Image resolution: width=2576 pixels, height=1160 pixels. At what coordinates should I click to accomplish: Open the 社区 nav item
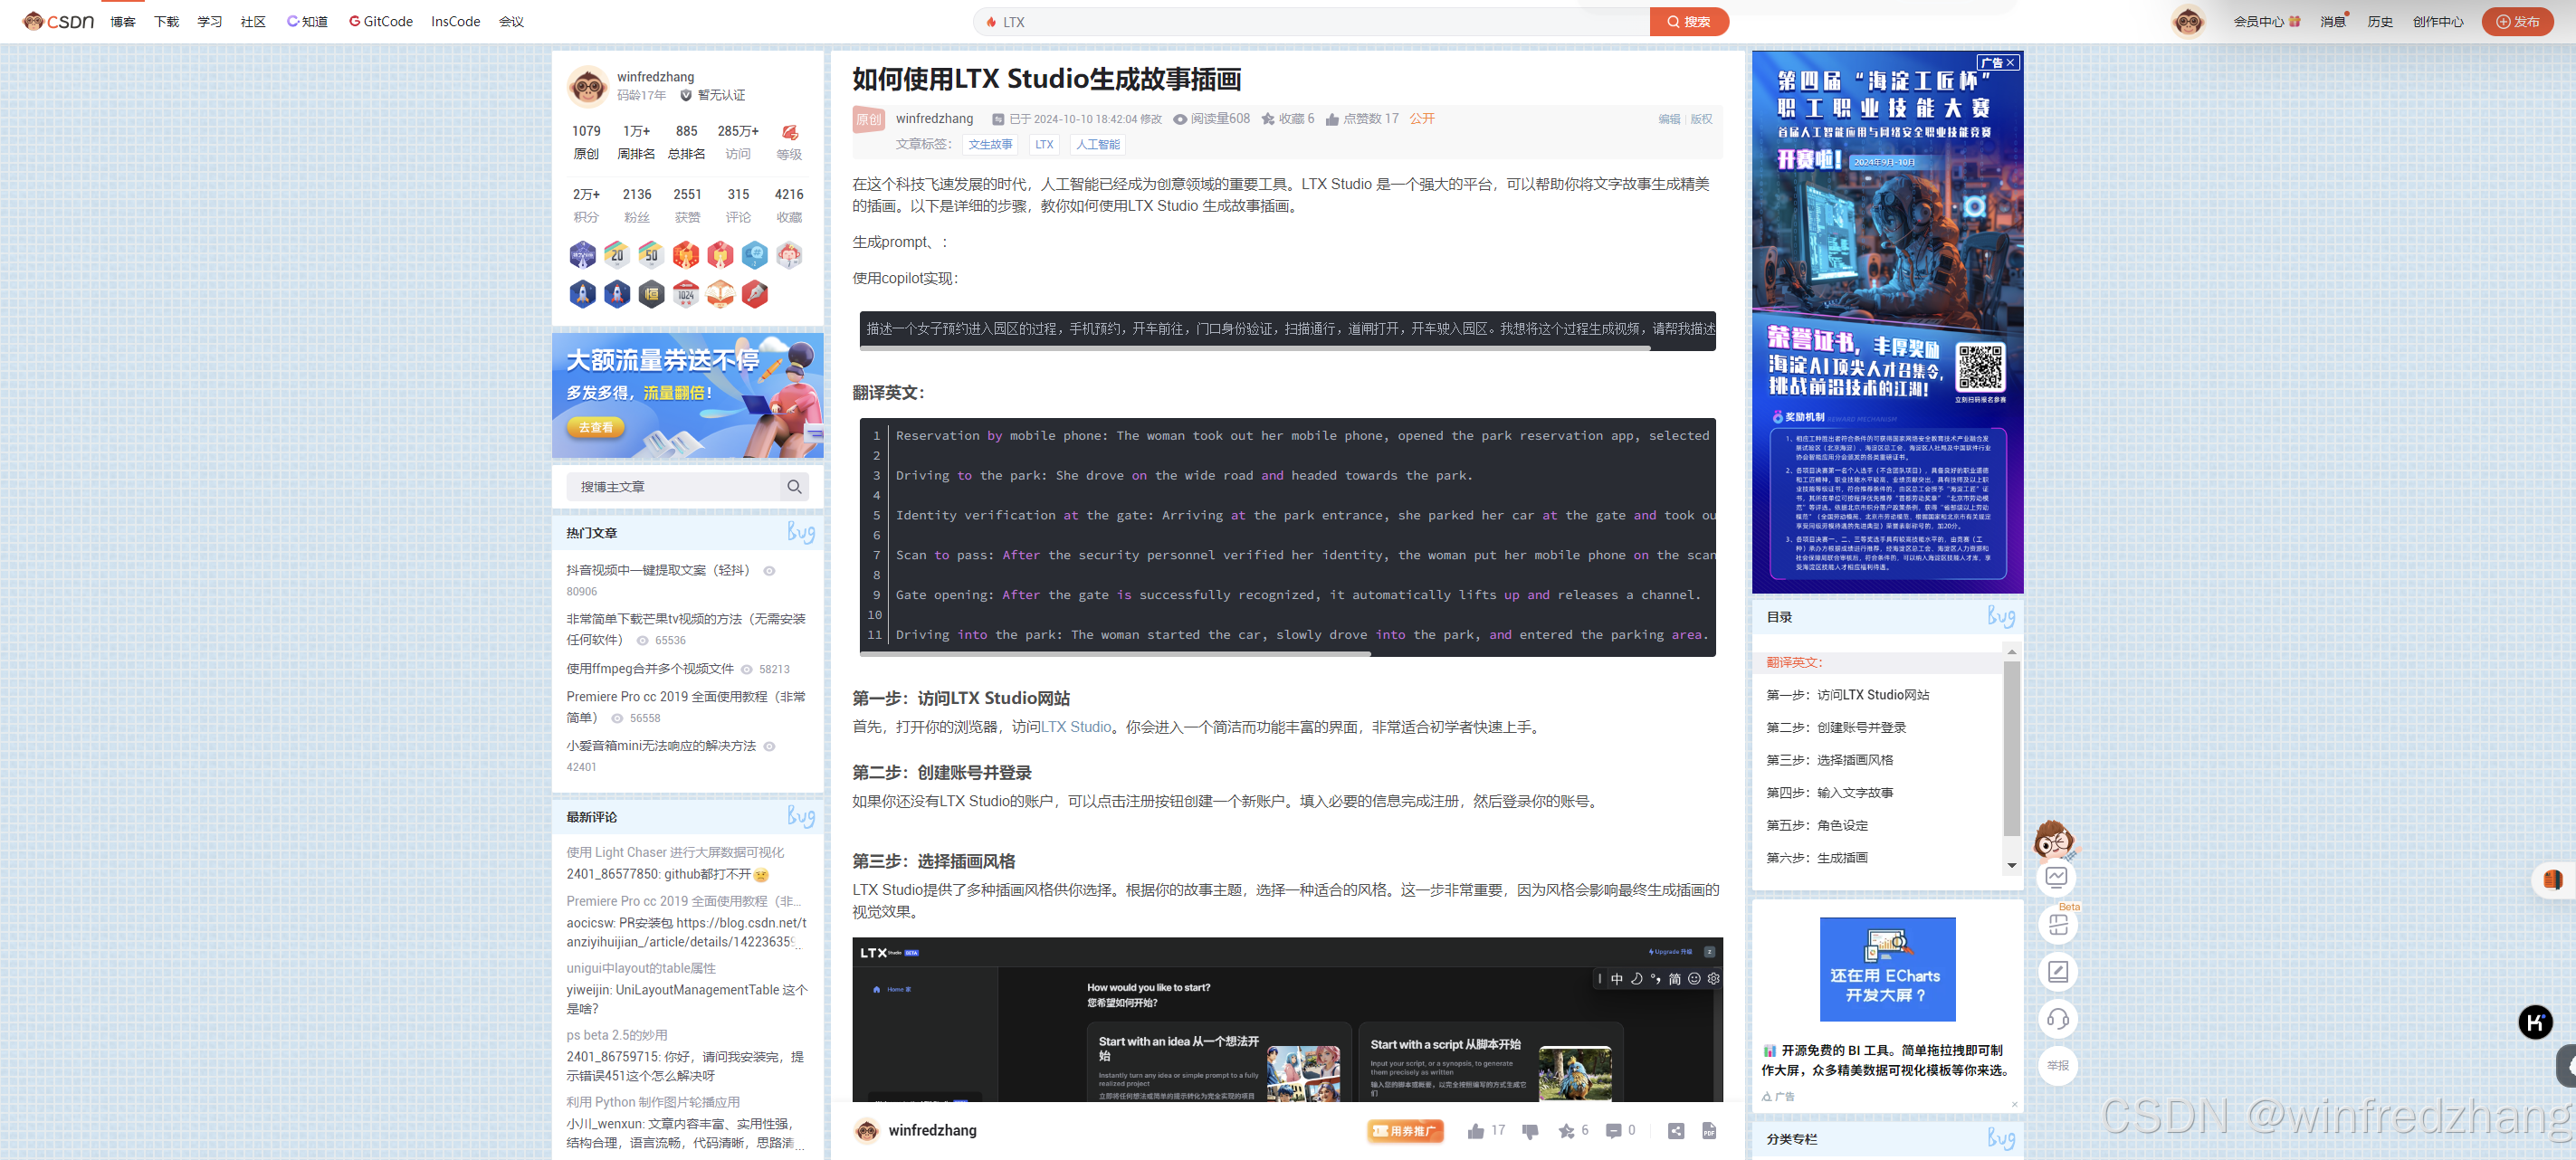253,22
